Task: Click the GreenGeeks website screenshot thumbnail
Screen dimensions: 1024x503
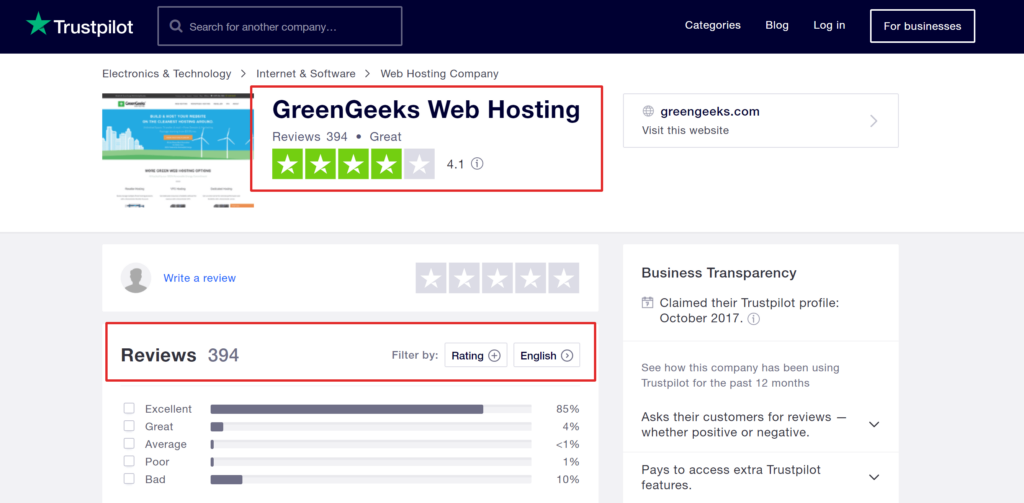Action: coord(178,150)
